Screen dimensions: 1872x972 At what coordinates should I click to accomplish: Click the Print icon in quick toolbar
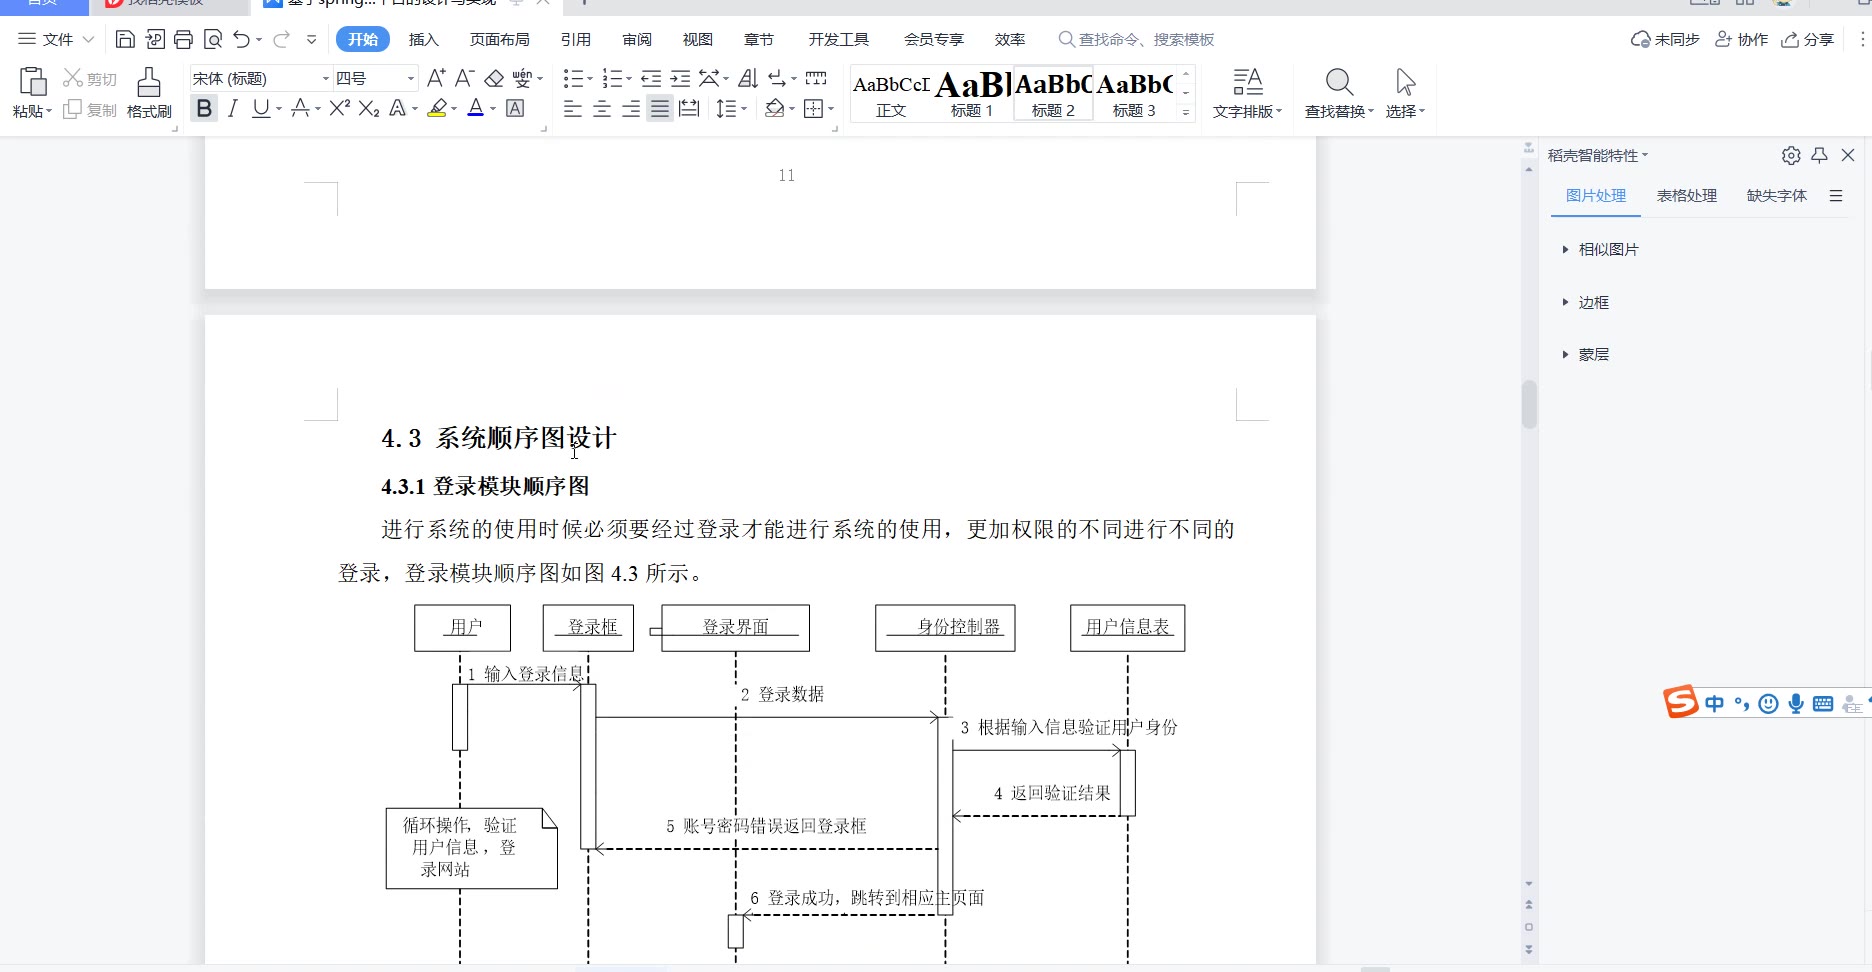pos(183,40)
